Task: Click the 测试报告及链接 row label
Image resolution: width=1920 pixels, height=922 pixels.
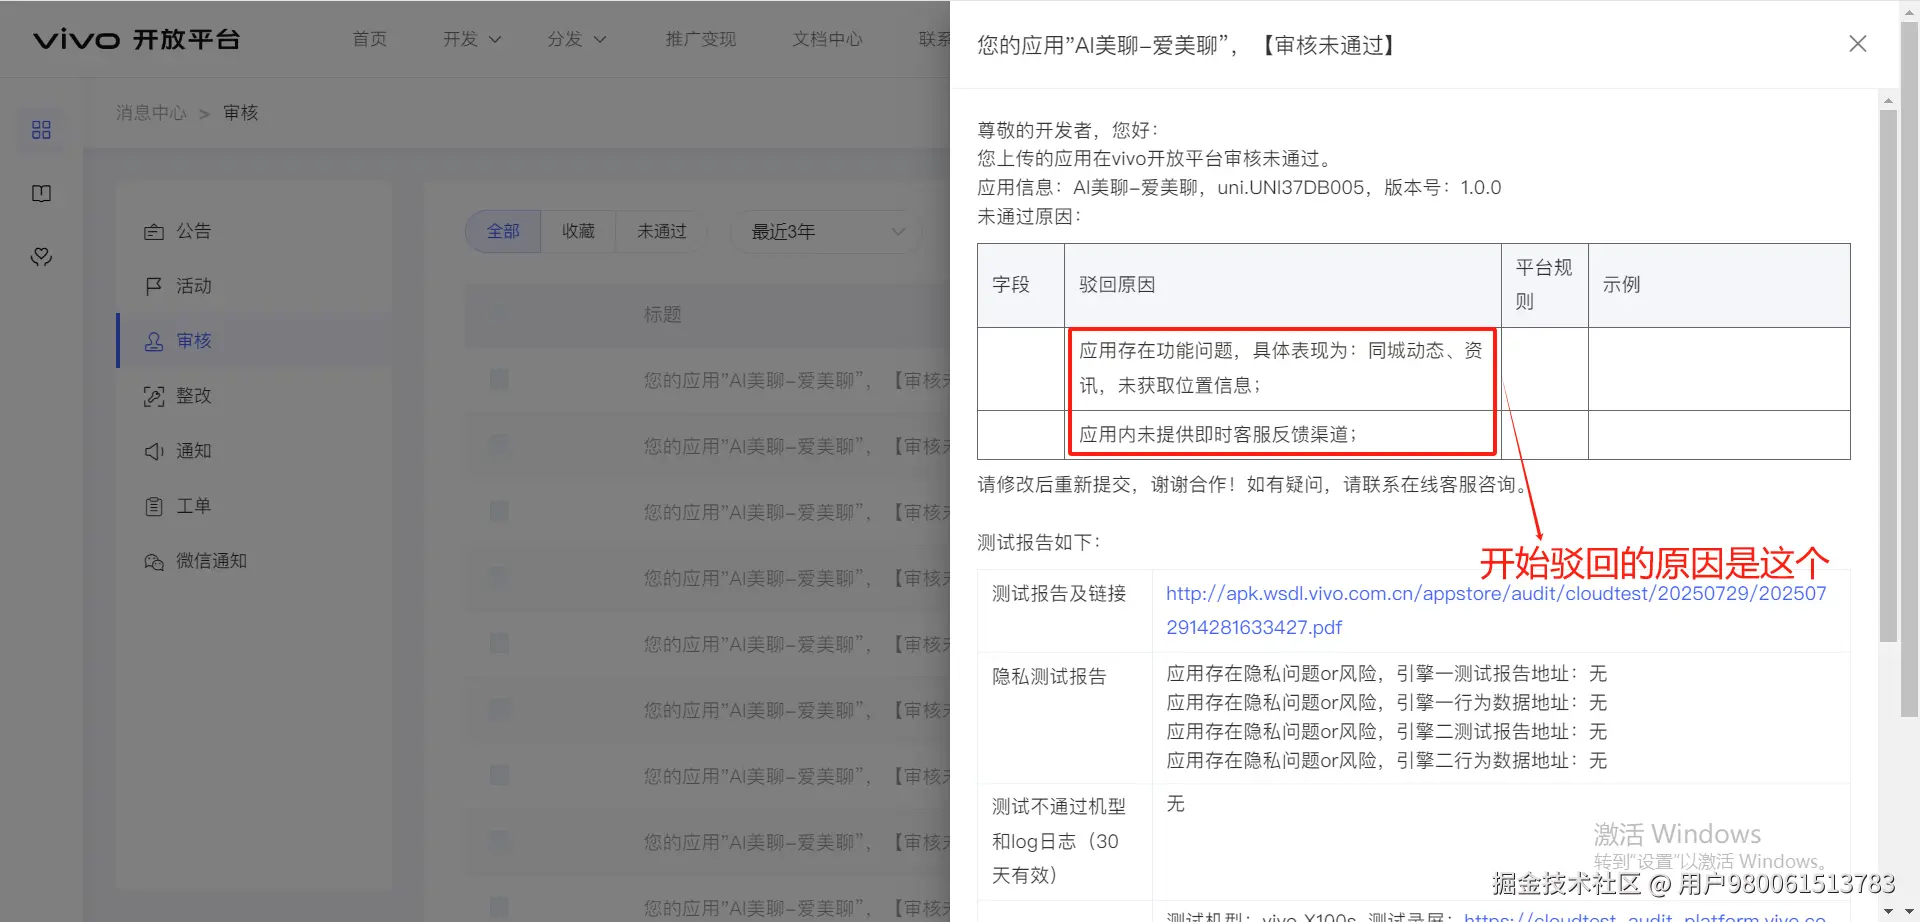Action: pos(1059,594)
